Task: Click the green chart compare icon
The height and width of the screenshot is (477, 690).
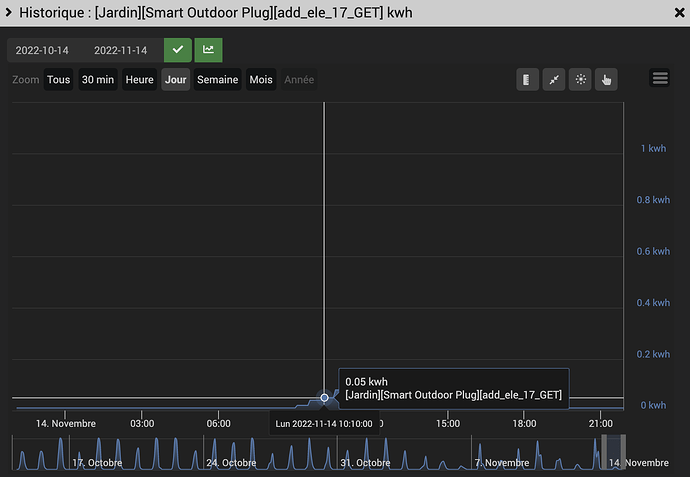Action: [x=209, y=50]
